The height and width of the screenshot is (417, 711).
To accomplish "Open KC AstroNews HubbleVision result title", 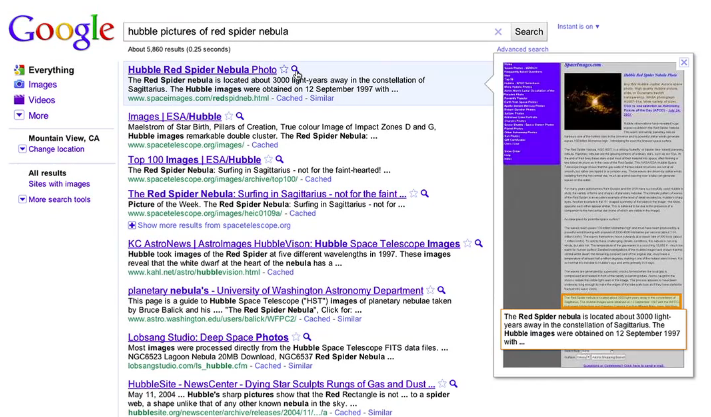I will click(x=294, y=244).
